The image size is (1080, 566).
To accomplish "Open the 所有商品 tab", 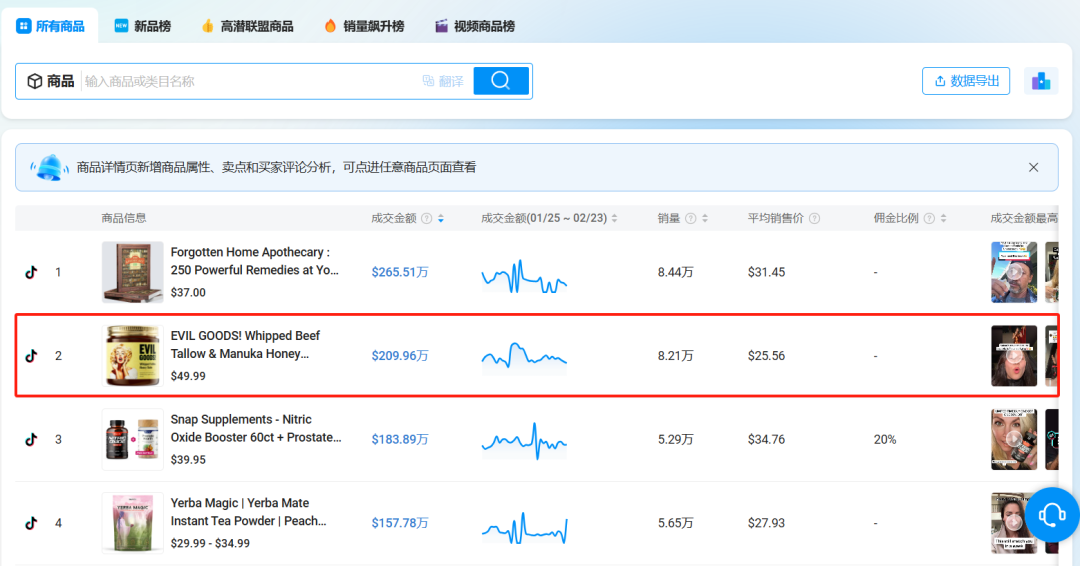I will pyautogui.click(x=50, y=26).
